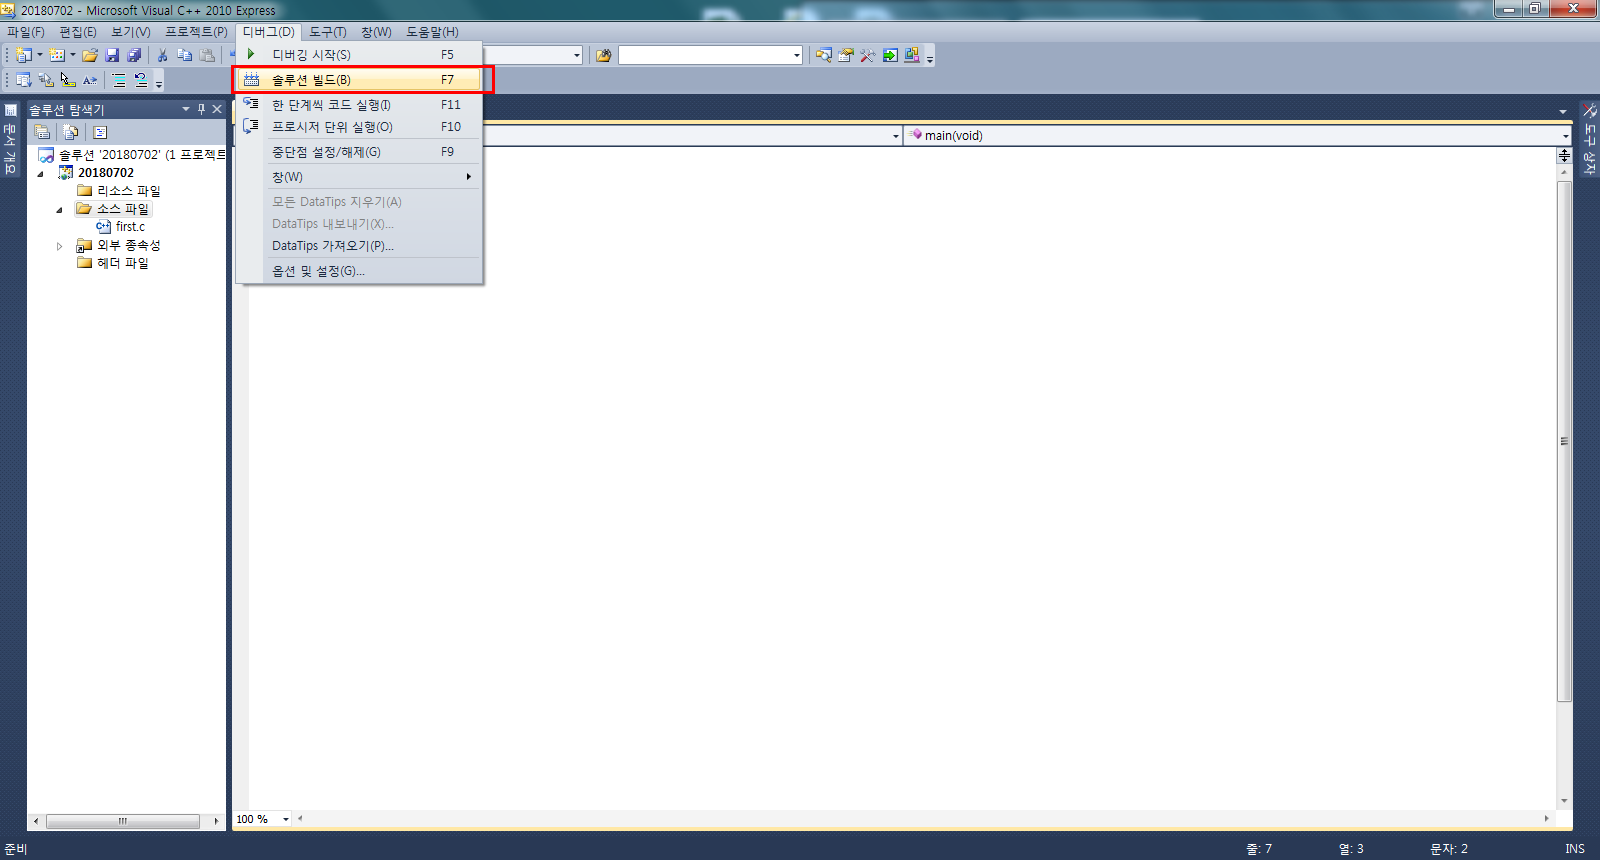Click Solution Explorer Show All Files icon
This screenshot has width=1600, height=860.
pos(70,132)
